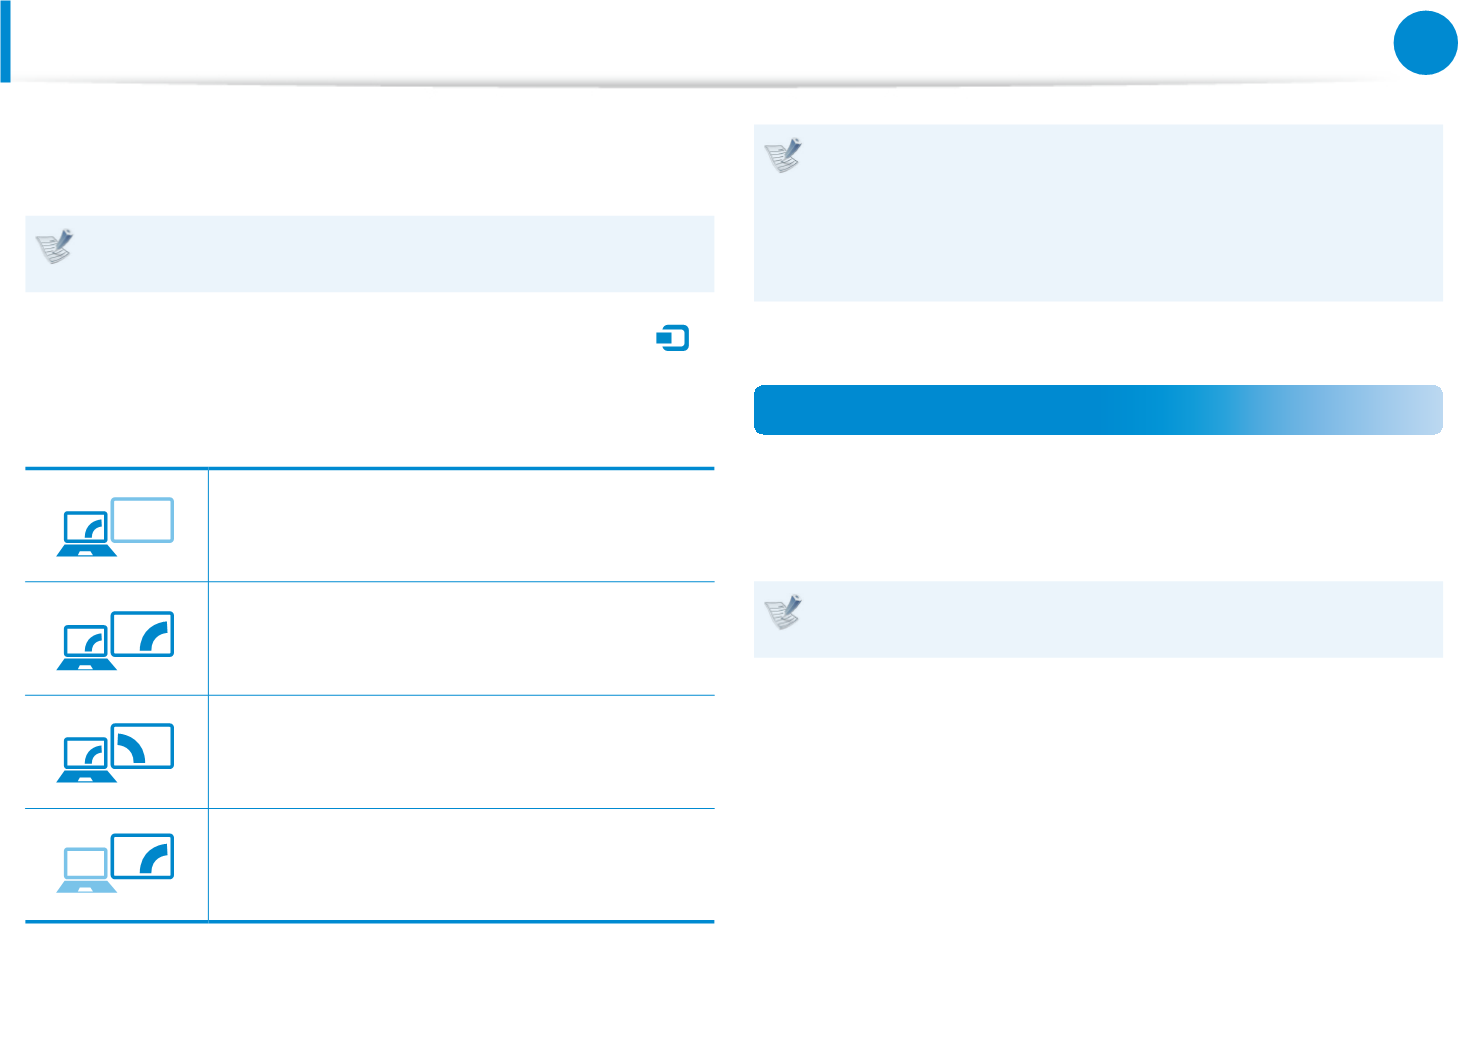1467x1041 pixels.
Task: Select the external-monitor-only display mode icon
Action: pos(115,863)
